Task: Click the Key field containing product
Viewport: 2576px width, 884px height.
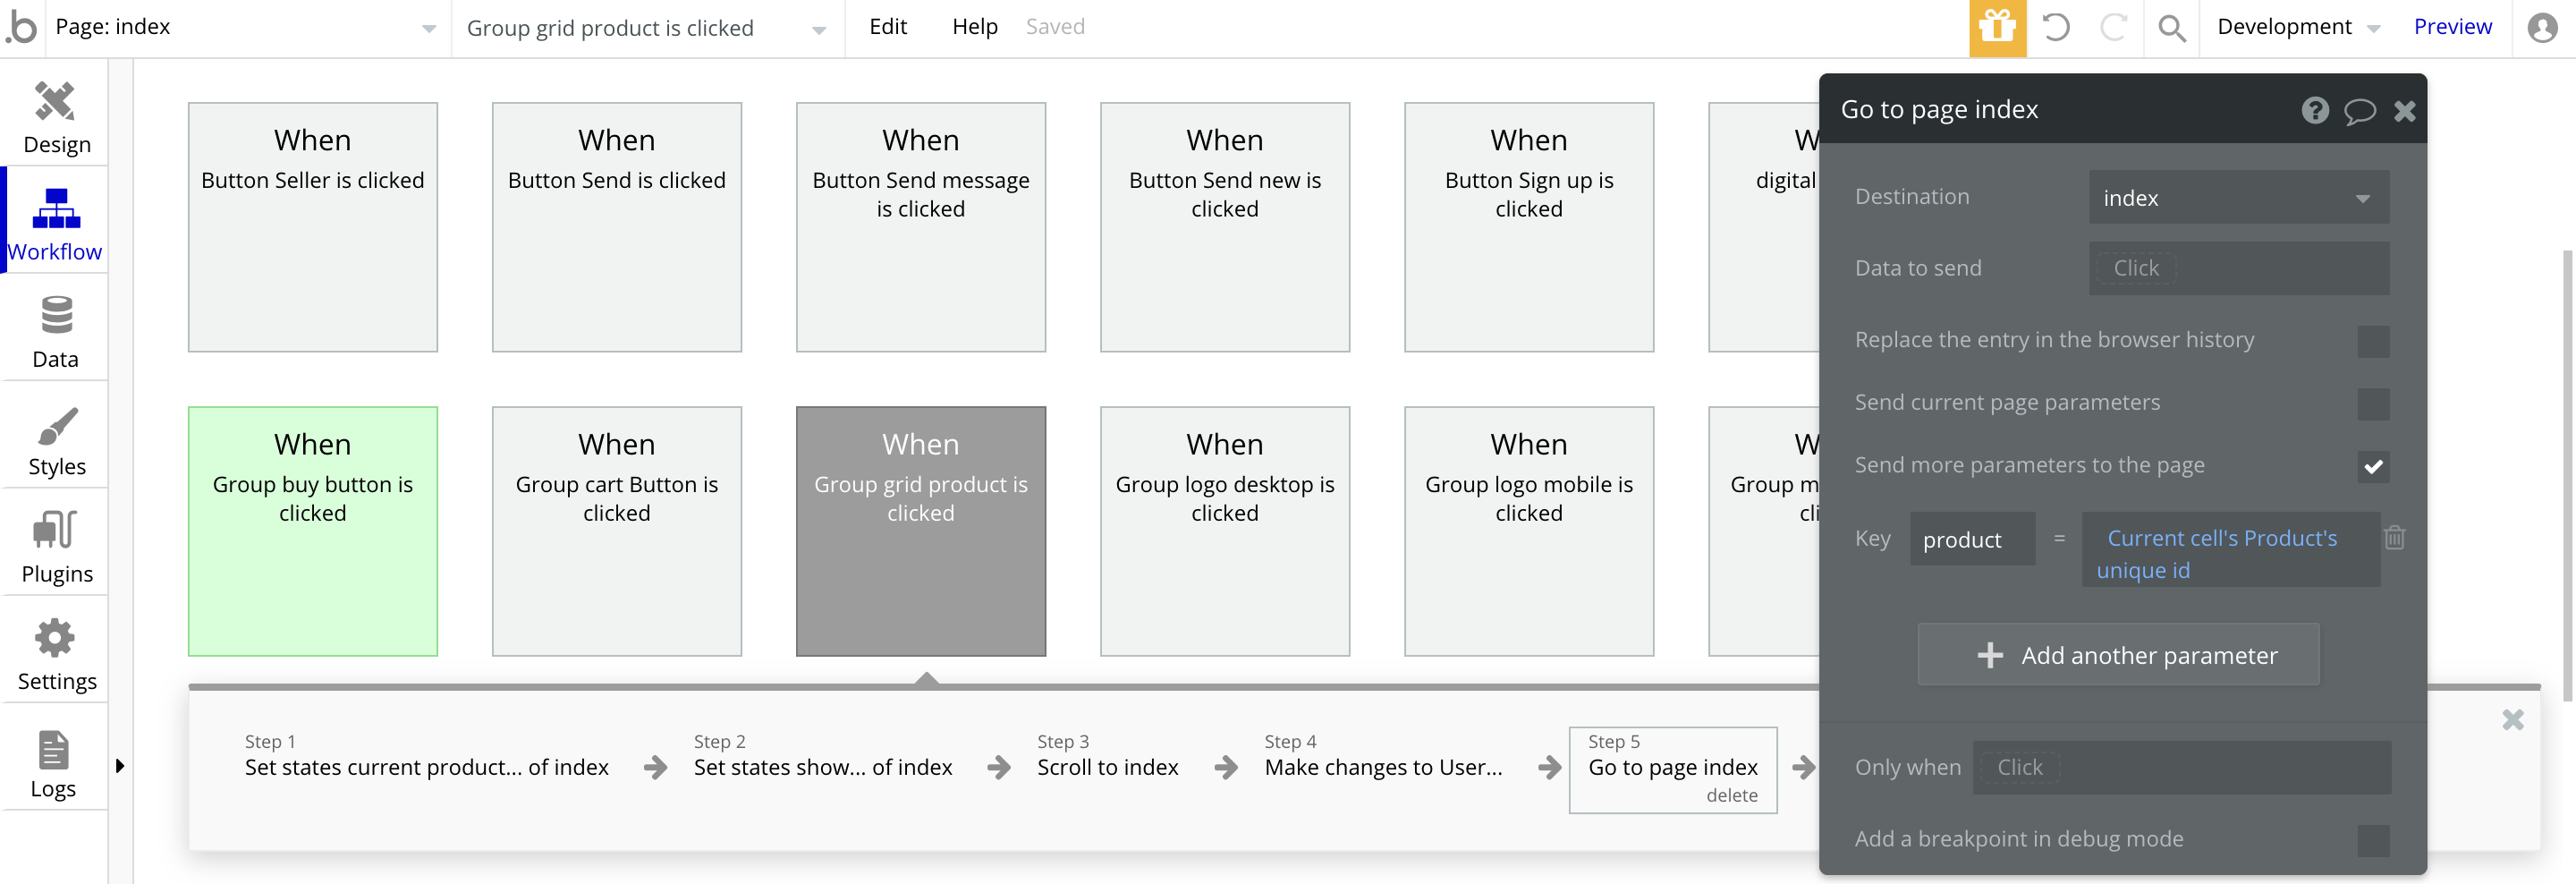Action: [1971, 540]
